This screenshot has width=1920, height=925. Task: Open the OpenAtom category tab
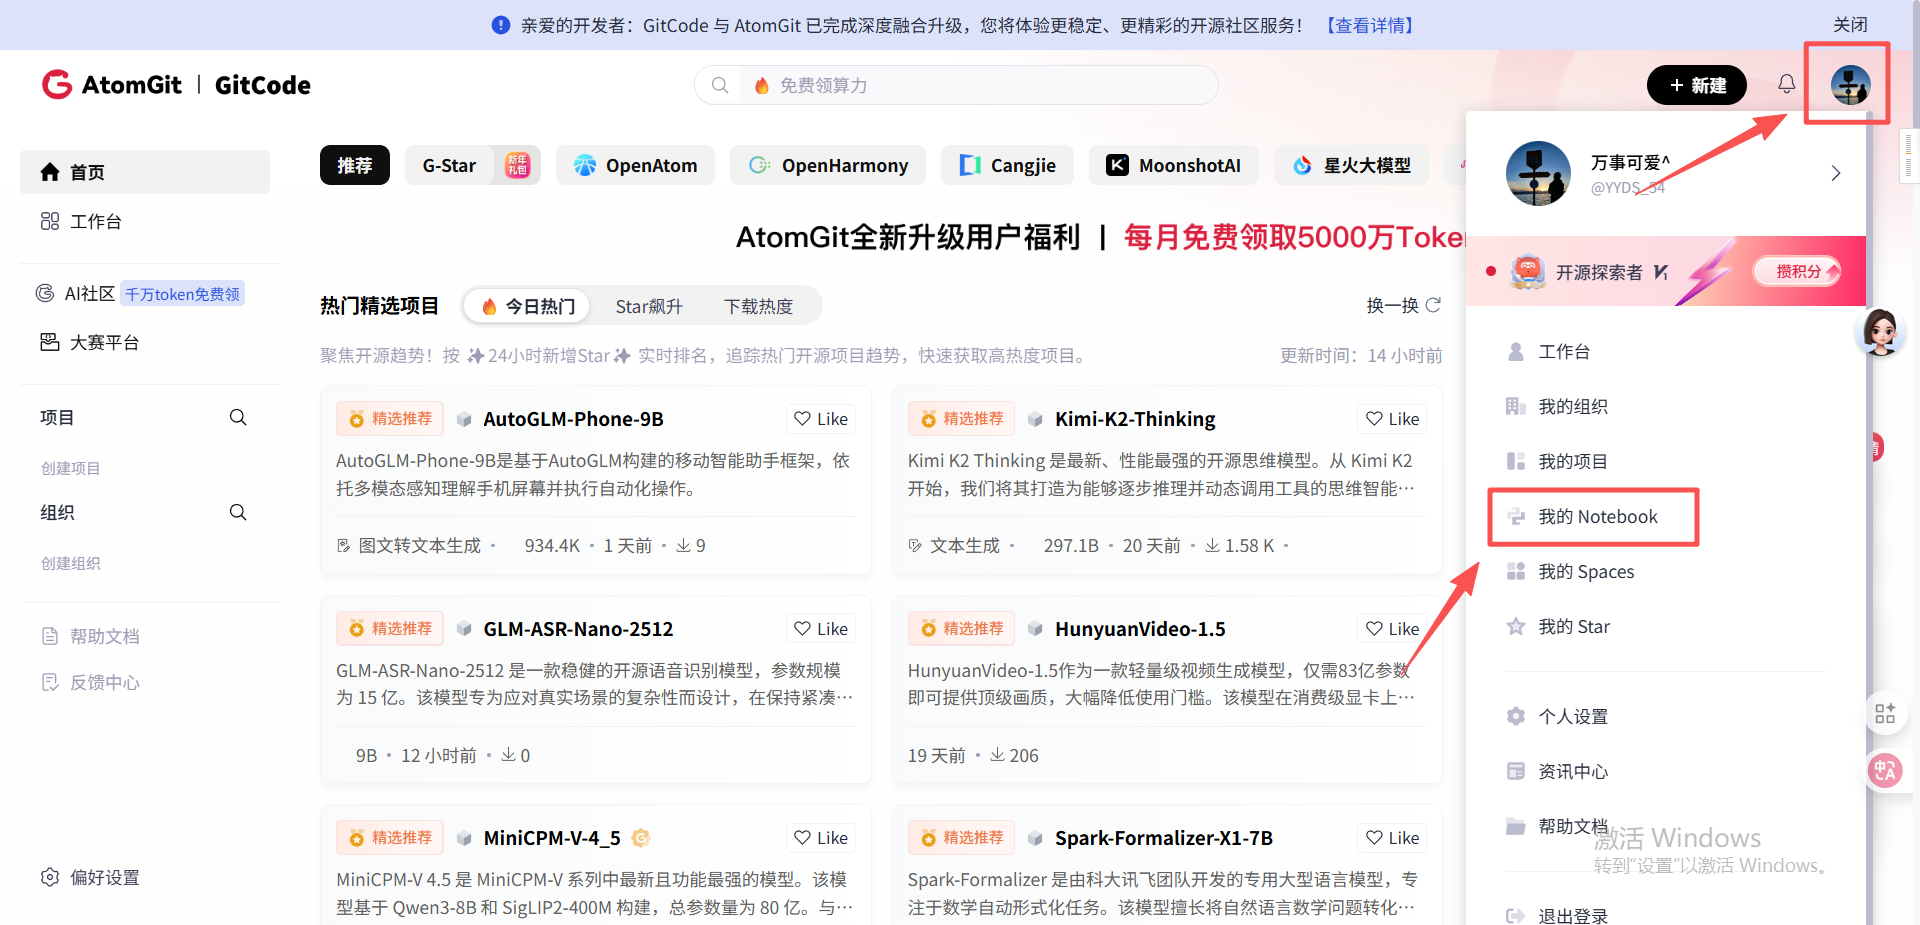[636, 165]
